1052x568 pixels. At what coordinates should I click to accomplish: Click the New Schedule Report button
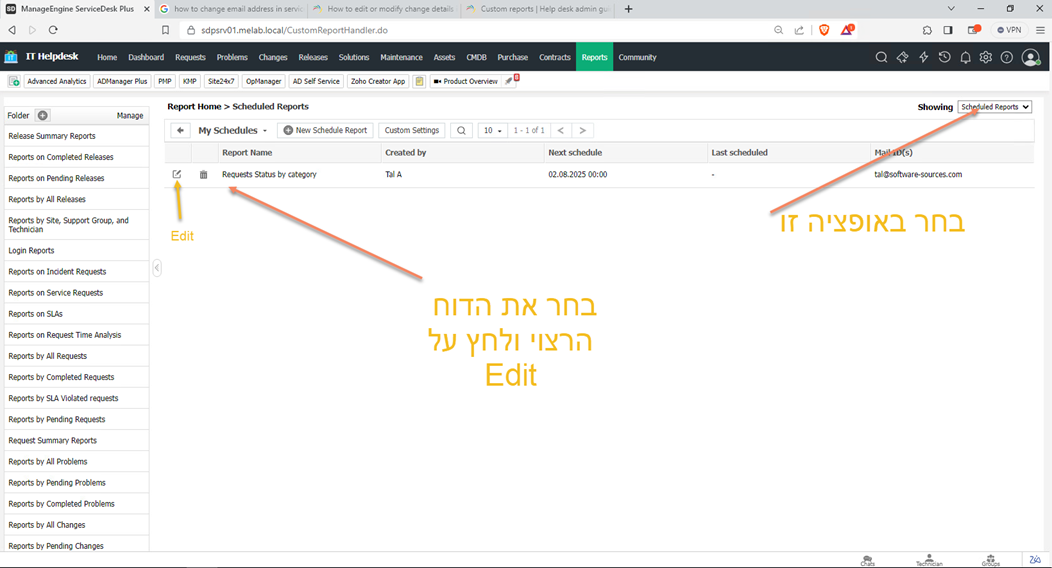pos(326,130)
